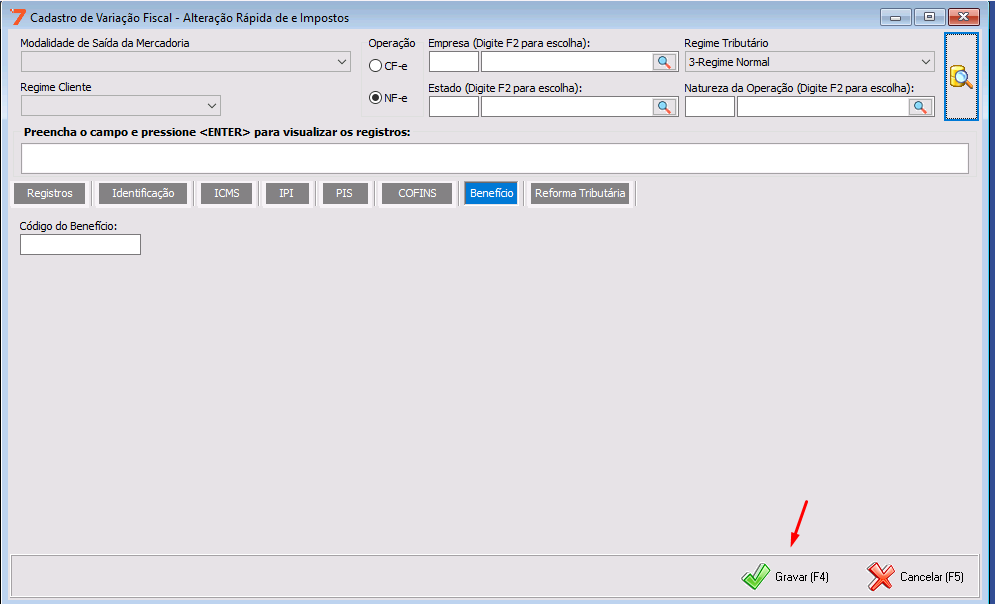Open the Reforma Tributária tab
Screen dimensions: 995x604
point(580,193)
